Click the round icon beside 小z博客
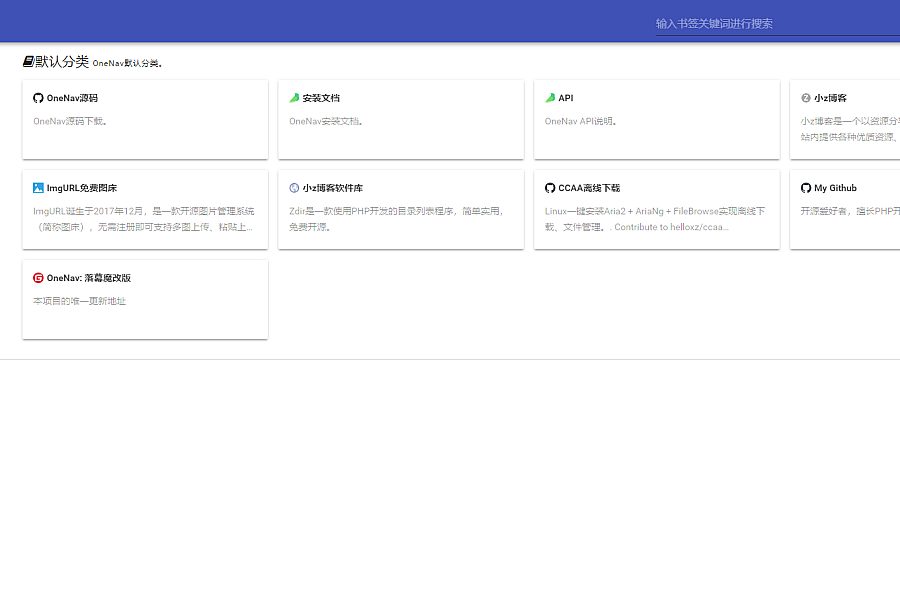This screenshot has width=900, height=600. pos(806,98)
